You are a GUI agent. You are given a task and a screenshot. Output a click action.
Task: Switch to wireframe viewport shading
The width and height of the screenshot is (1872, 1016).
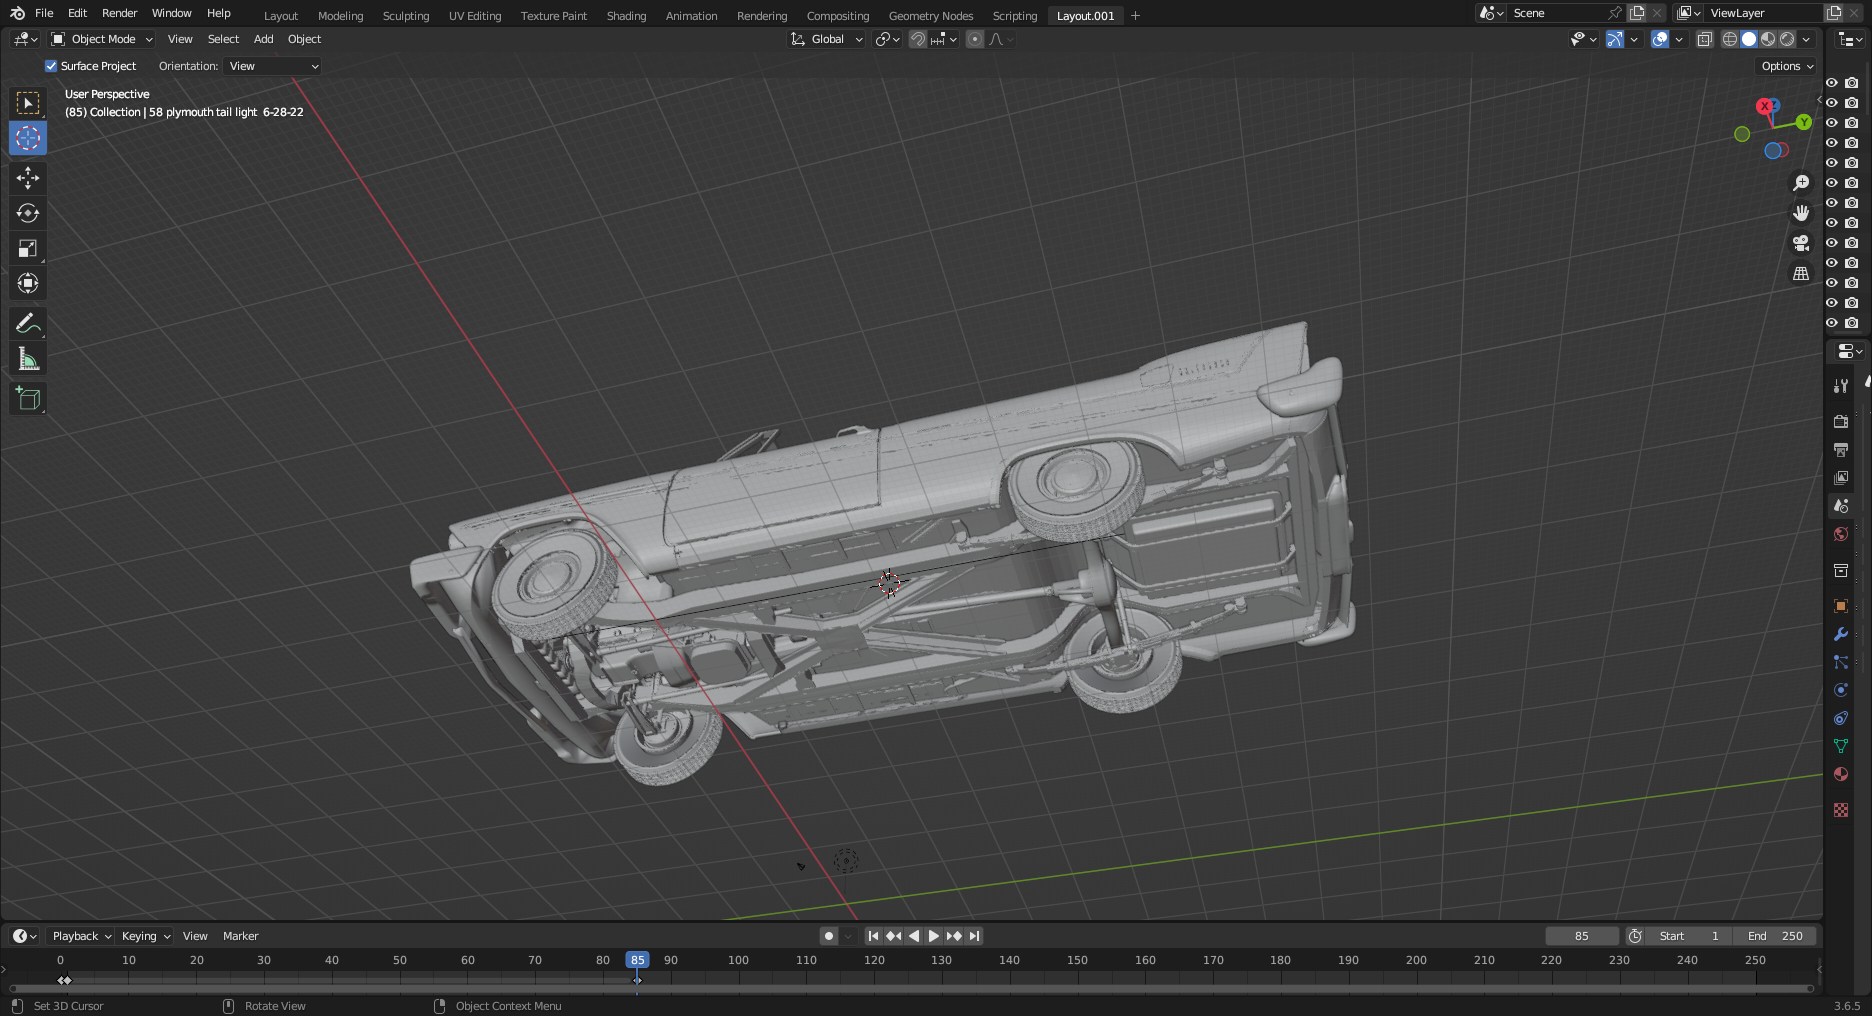[x=1730, y=39]
